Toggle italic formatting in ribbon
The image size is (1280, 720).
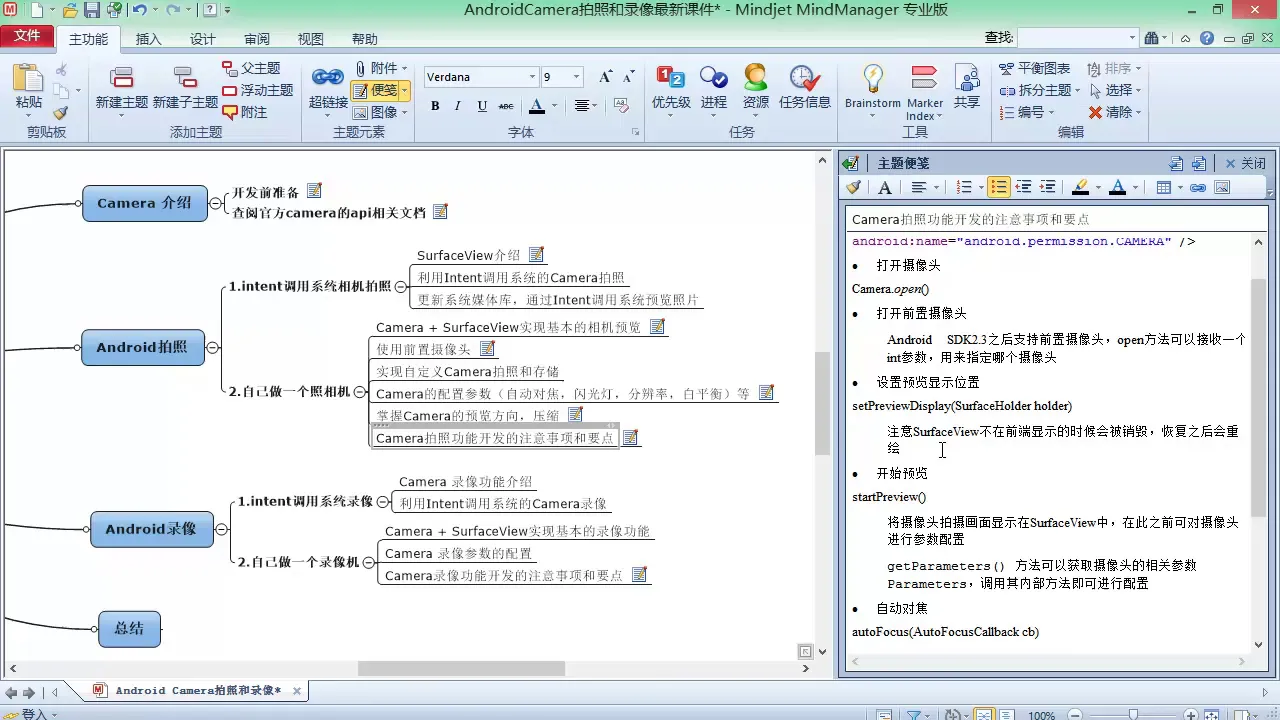coord(458,106)
